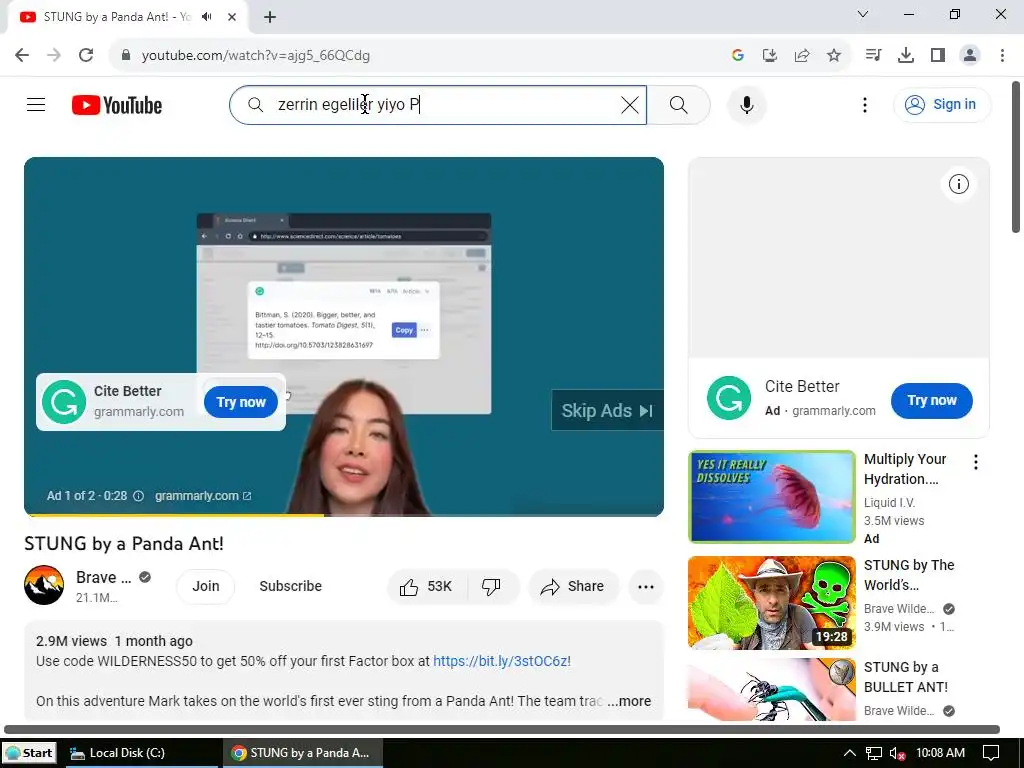The image size is (1024, 768).
Task: Clear the search box with X
Action: click(630, 104)
